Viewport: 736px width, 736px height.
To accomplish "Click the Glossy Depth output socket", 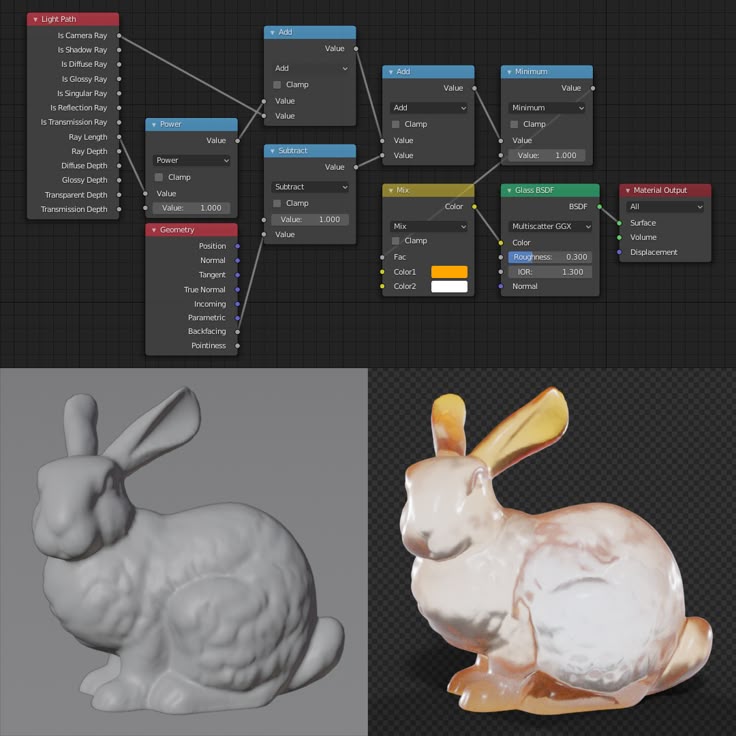I will pyautogui.click(x=119, y=180).
